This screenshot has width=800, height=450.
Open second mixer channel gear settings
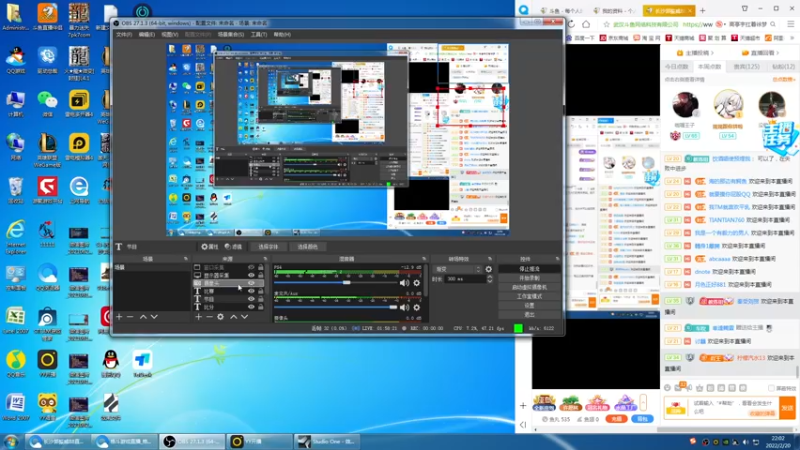click(x=417, y=307)
